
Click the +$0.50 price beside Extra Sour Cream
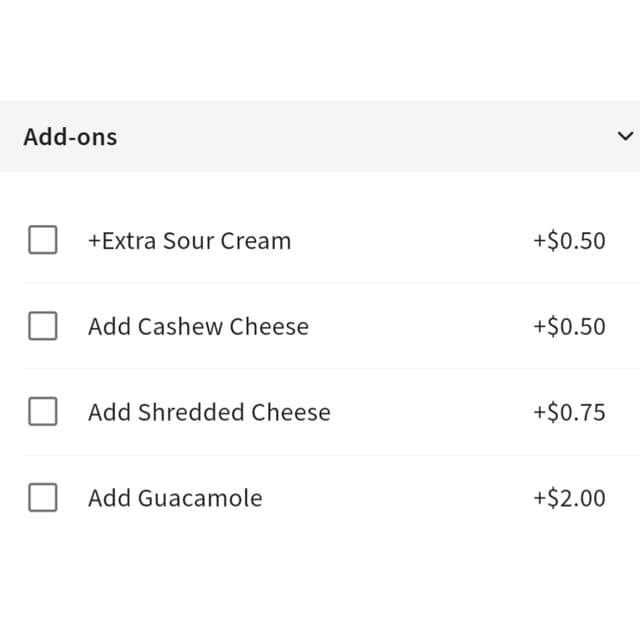pyautogui.click(x=569, y=241)
